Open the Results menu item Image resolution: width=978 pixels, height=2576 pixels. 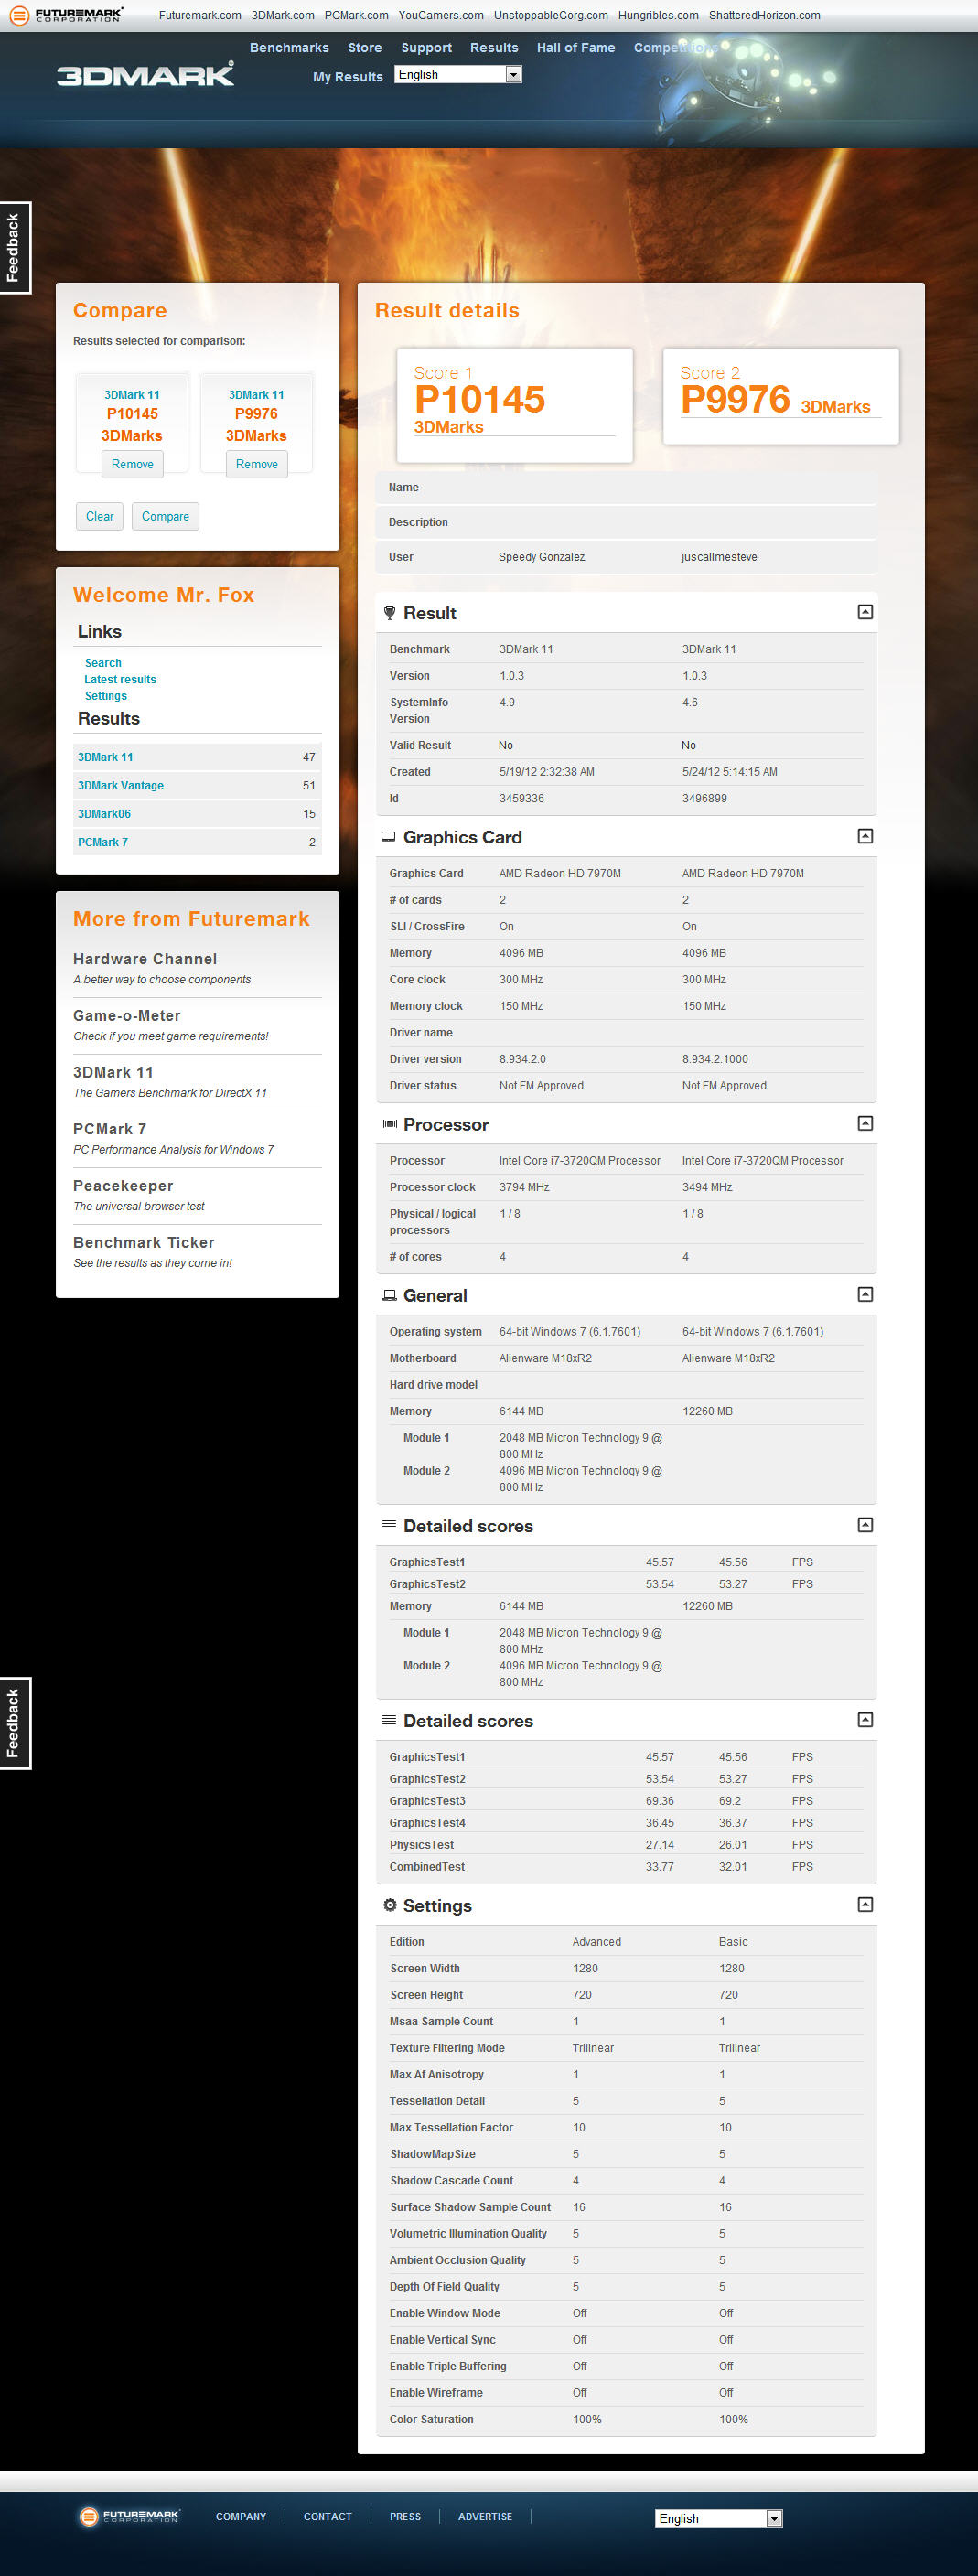point(494,48)
